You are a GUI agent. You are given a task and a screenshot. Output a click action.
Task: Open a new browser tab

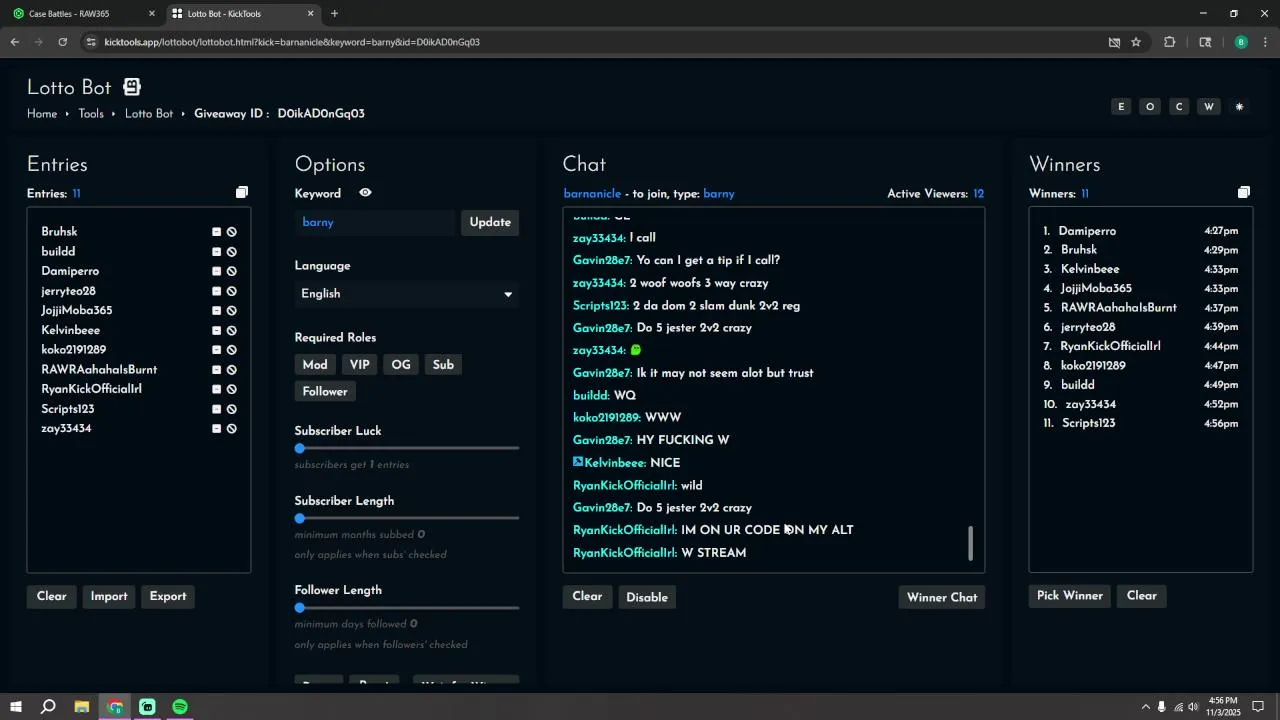(x=334, y=14)
